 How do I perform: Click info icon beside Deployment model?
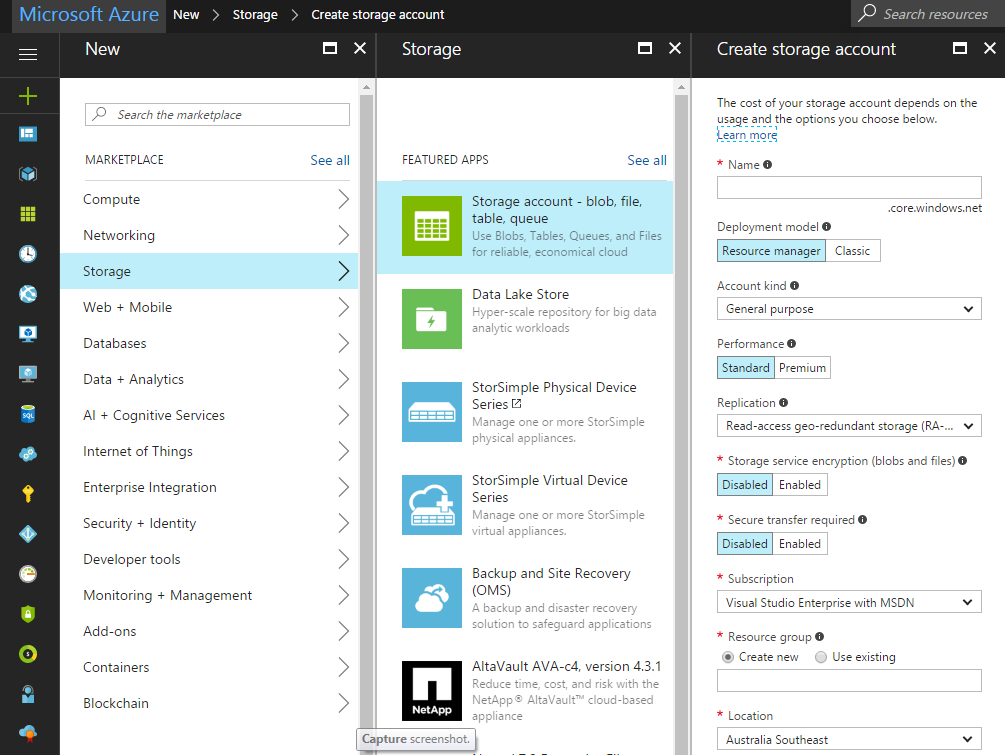click(826, 227)
